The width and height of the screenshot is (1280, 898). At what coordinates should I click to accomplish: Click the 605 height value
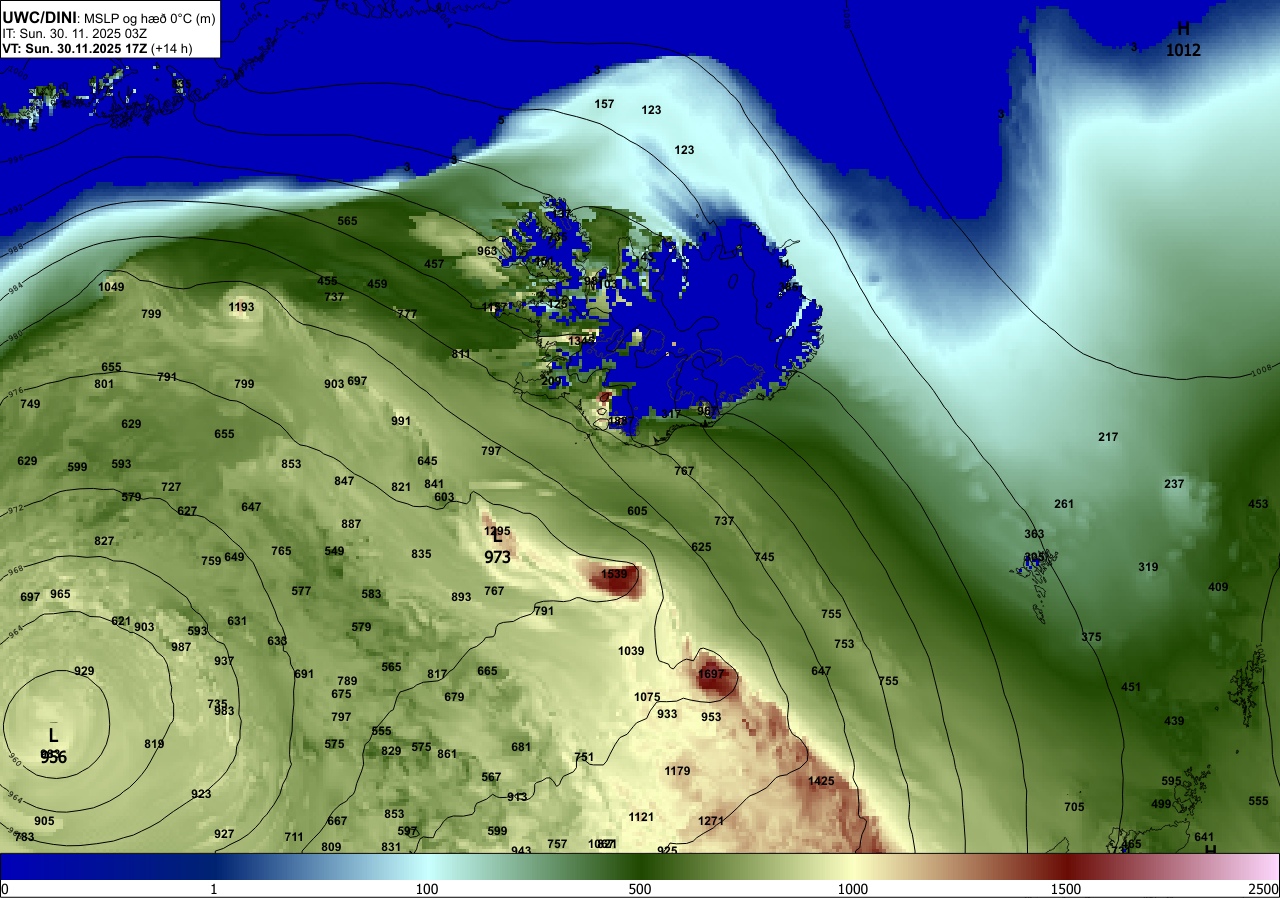pos(637,511)
